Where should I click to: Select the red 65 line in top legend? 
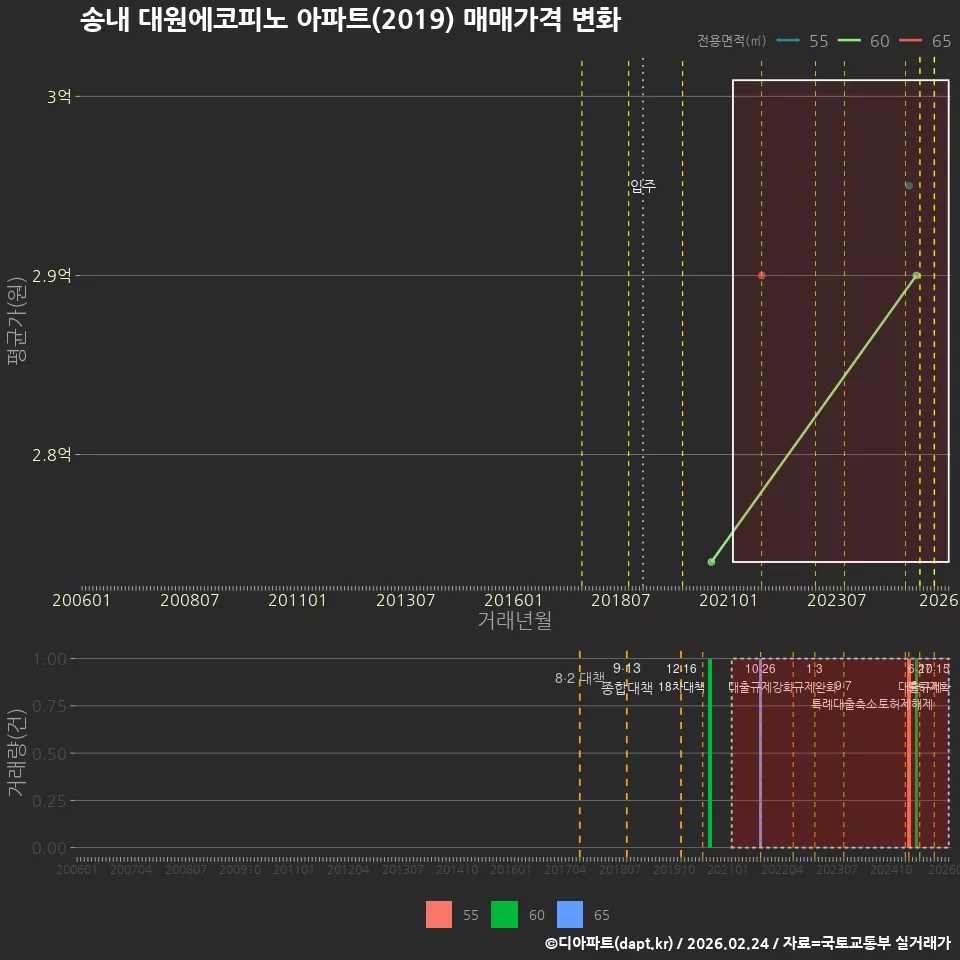910,41
